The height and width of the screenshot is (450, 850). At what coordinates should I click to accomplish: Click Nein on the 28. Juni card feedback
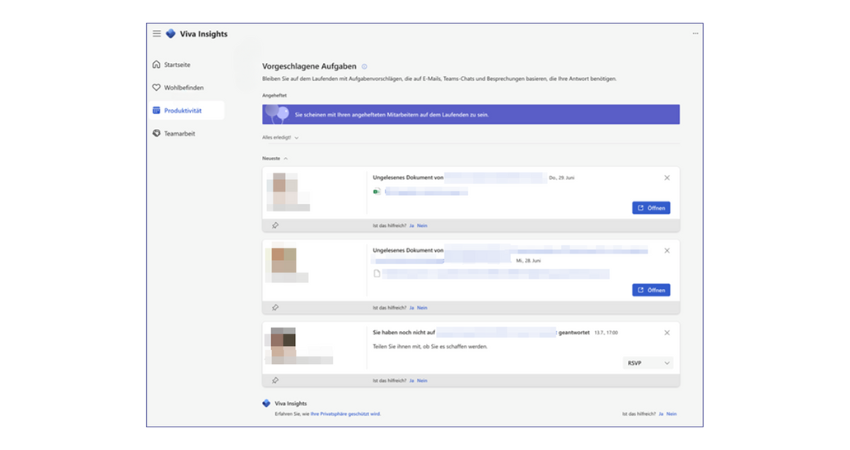422,308
